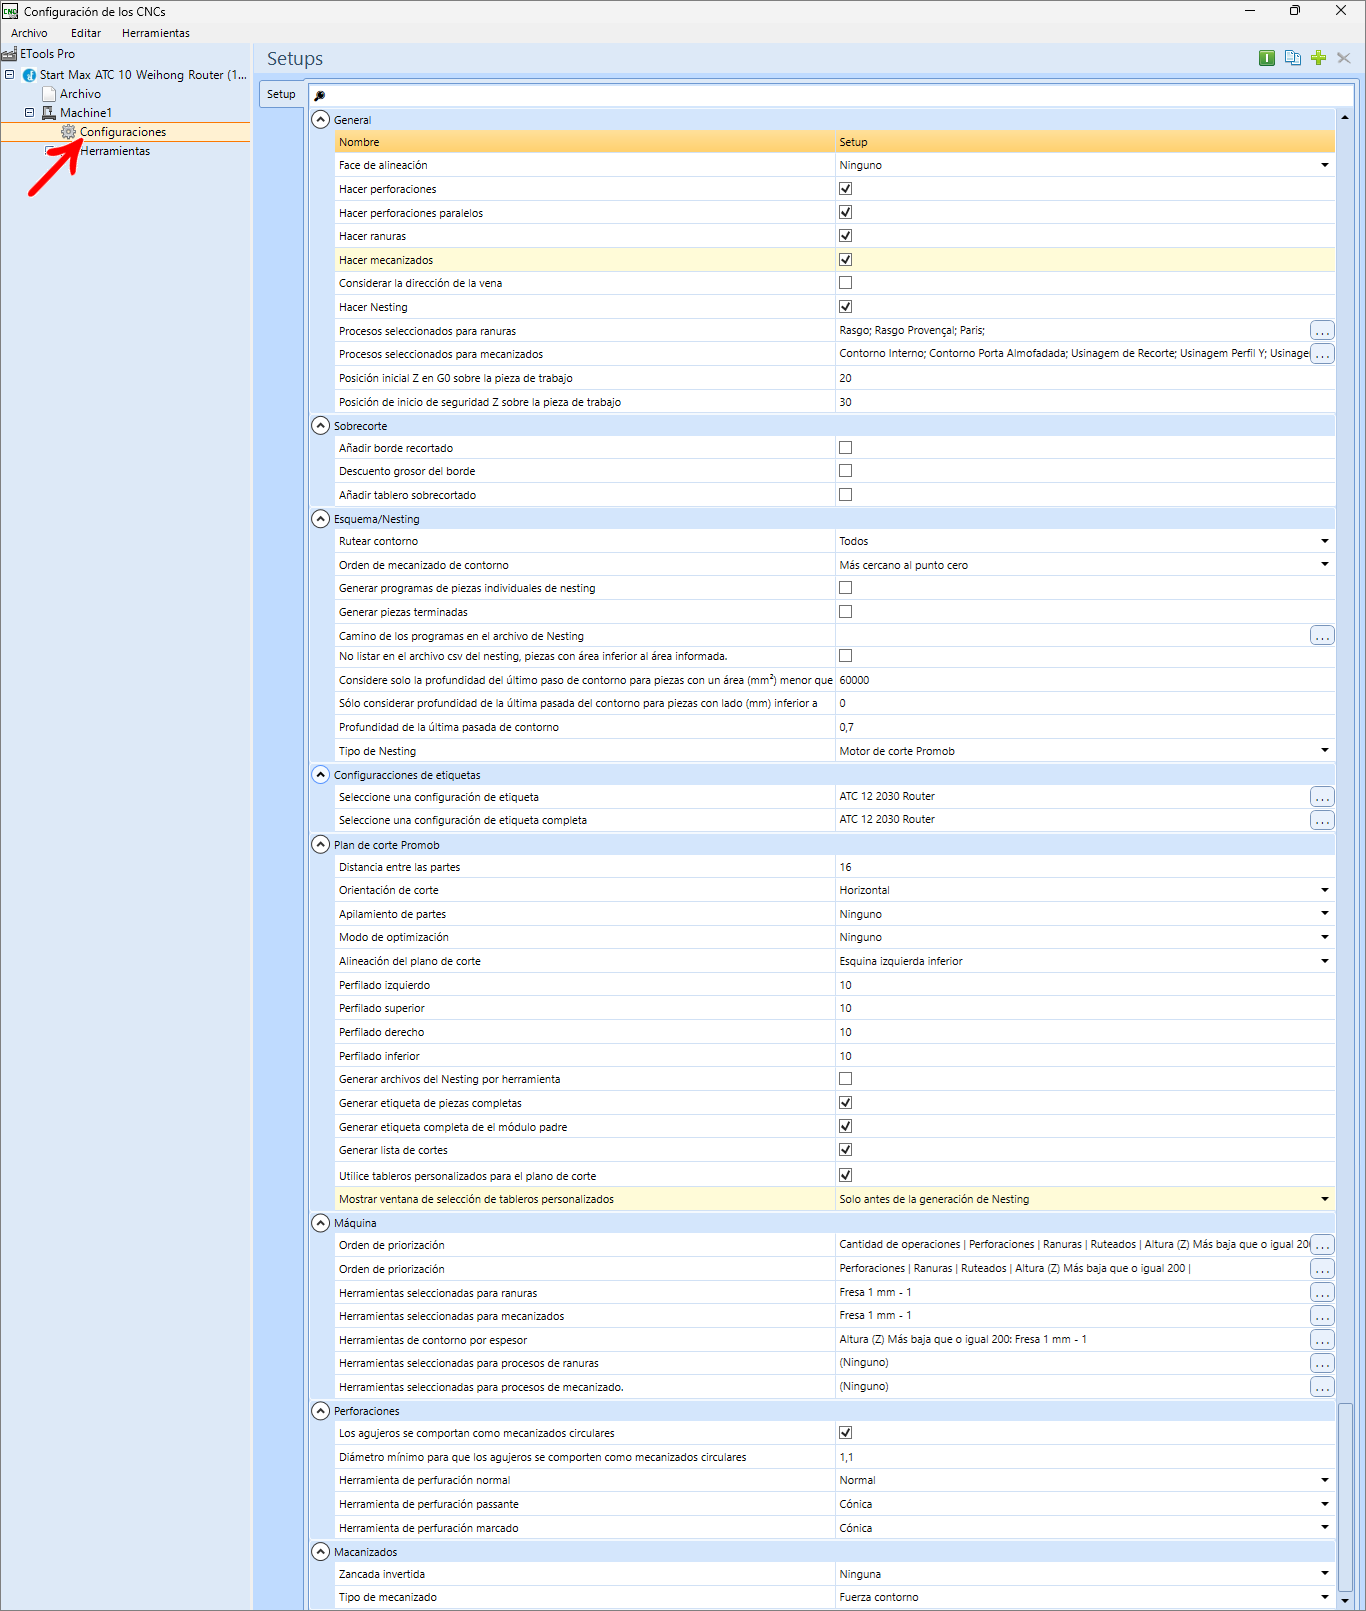
Task: Click the duplicate setup pages icon
Action: pos(1293,58)
